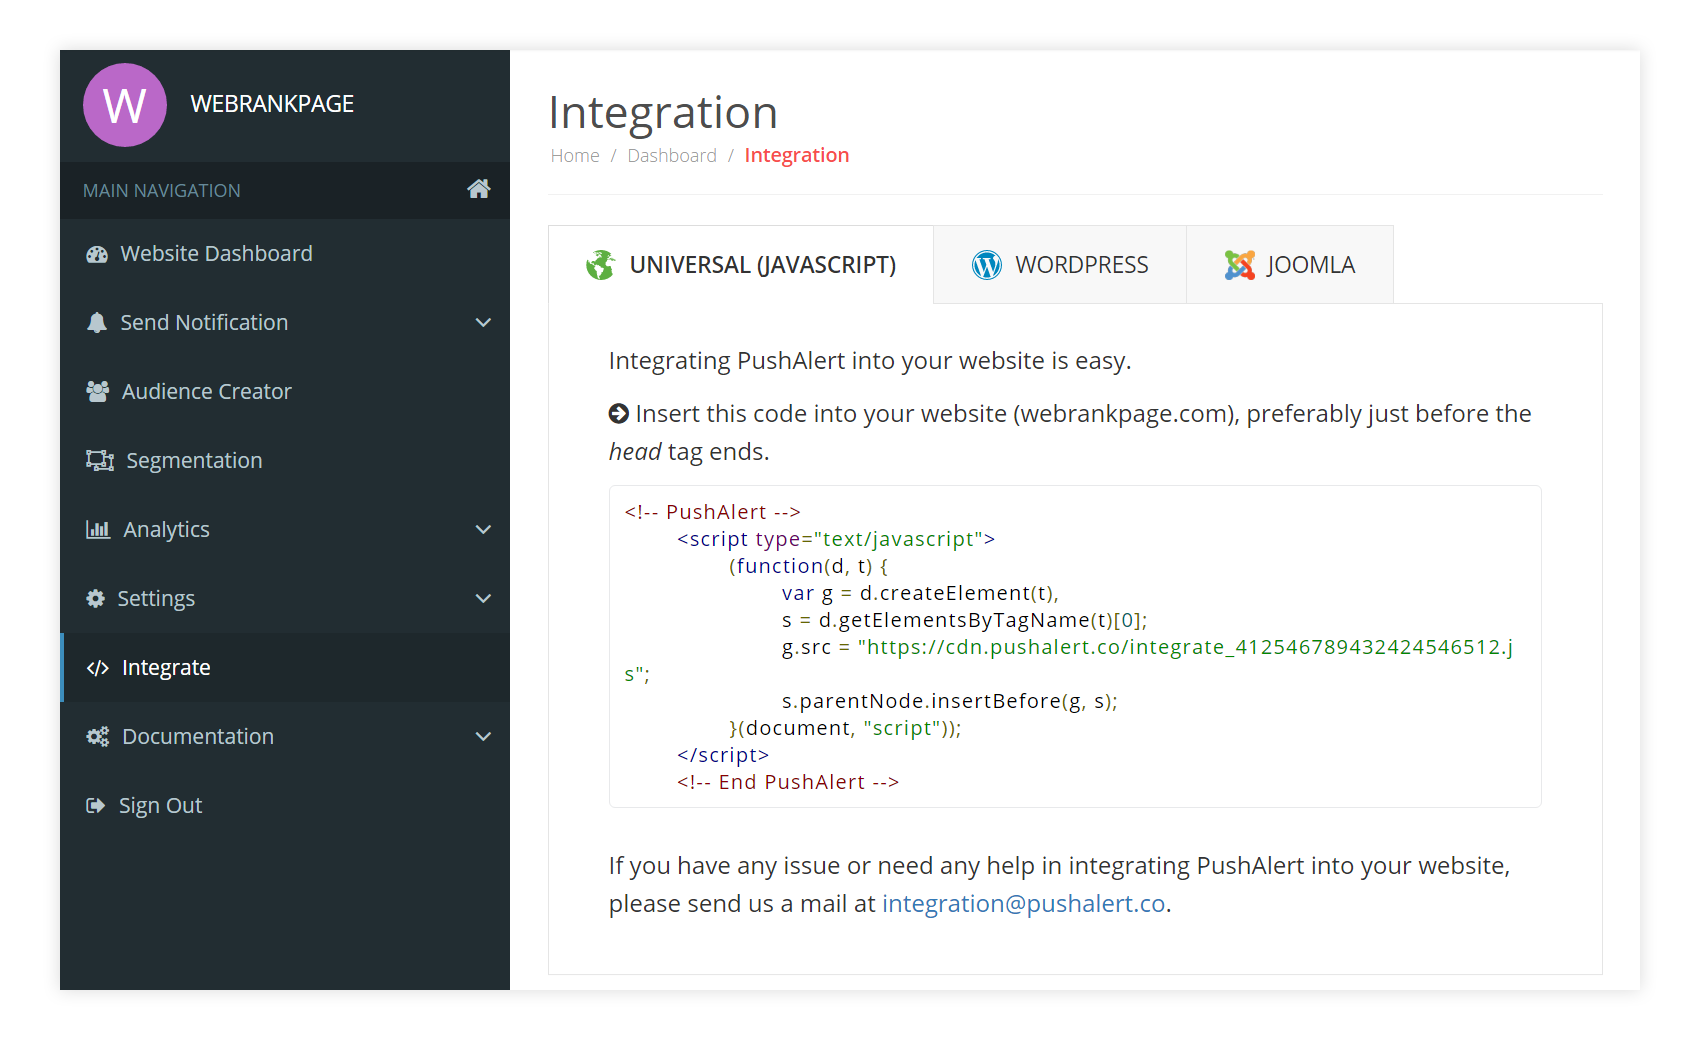Click the Segmentation group icon
This screenshot has height=1040, width=1700.
100,460
